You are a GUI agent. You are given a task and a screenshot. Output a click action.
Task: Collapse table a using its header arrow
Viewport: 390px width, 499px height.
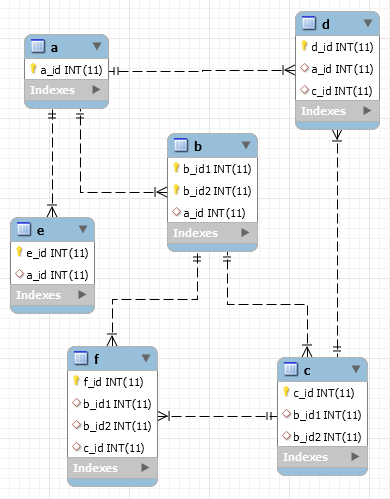97,46
